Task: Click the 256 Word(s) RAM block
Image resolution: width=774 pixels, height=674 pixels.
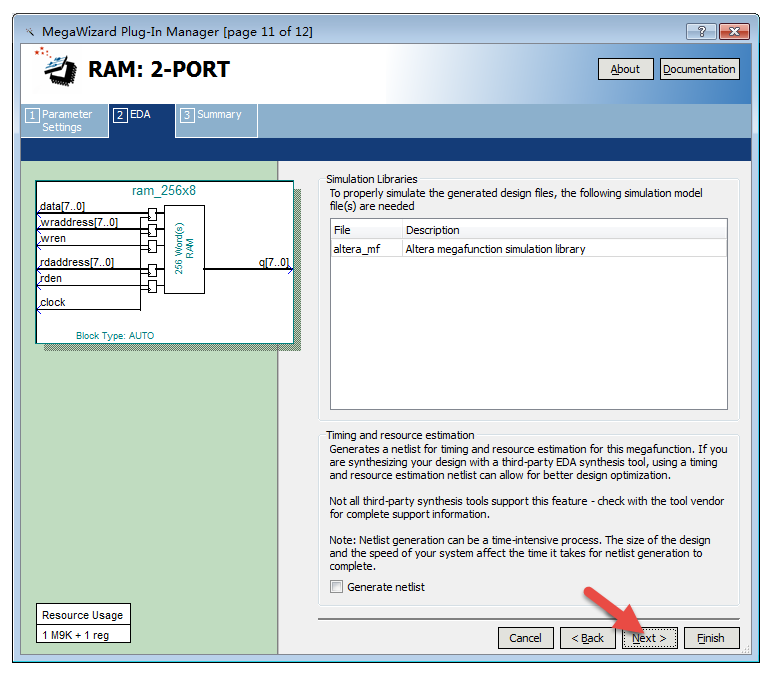Action: (x=184, y=249)
